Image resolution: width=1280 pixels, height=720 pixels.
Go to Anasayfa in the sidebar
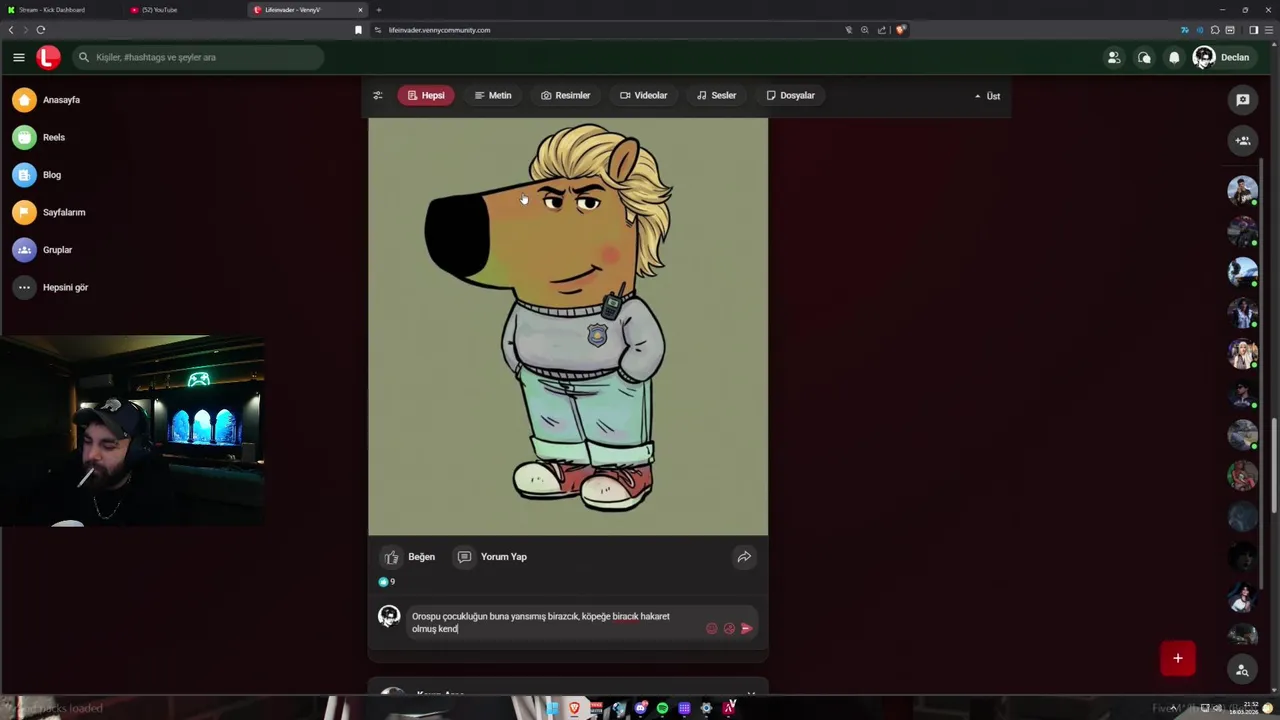coord(47,100)
